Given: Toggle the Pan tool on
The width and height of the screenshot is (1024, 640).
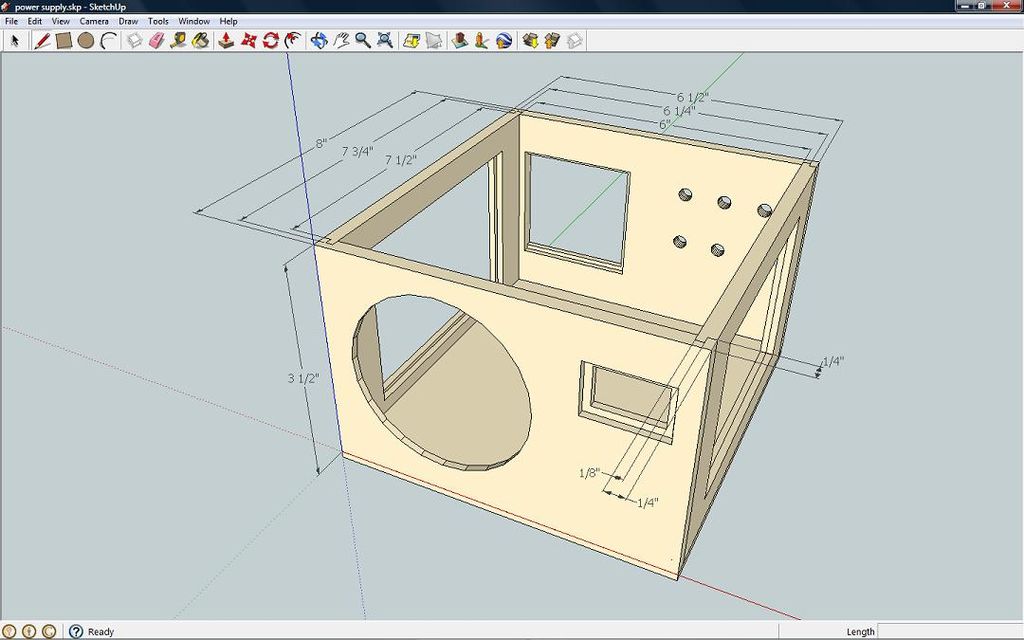Looking at the screenshot, I should (342, 41).
